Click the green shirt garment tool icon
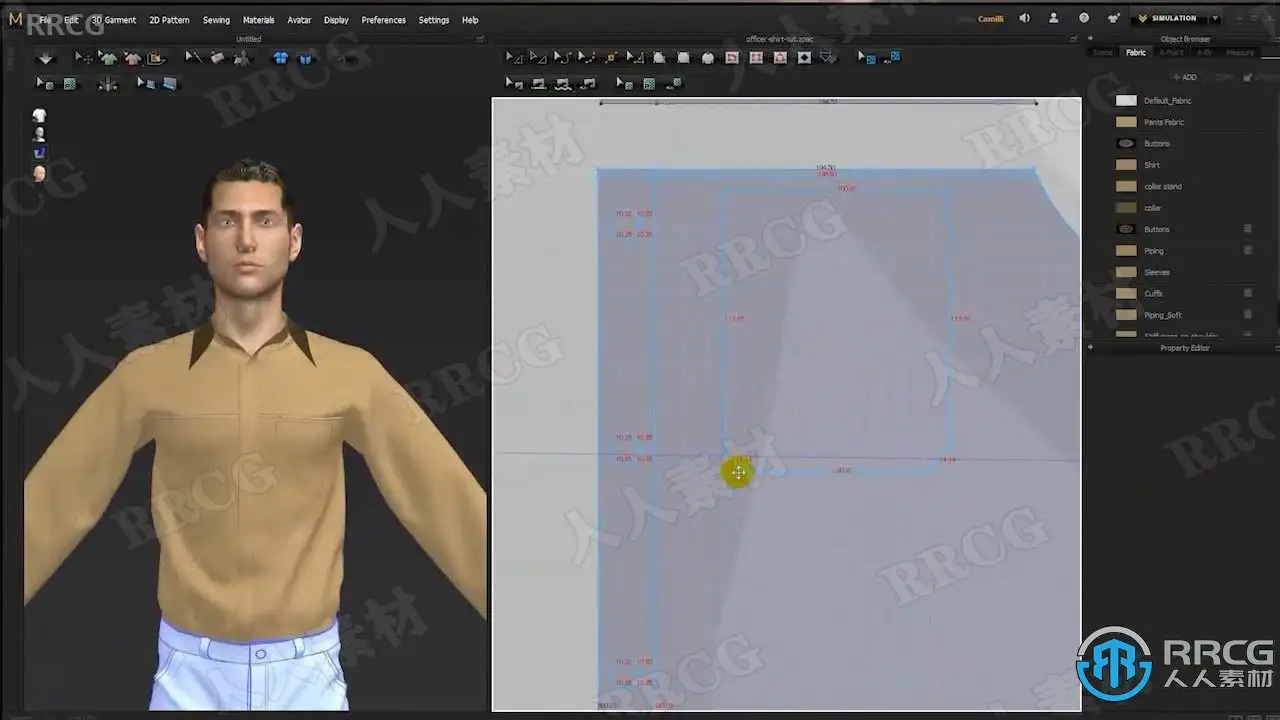The width and height of the screenshot is (1280, 720). [x=108, y=58]
